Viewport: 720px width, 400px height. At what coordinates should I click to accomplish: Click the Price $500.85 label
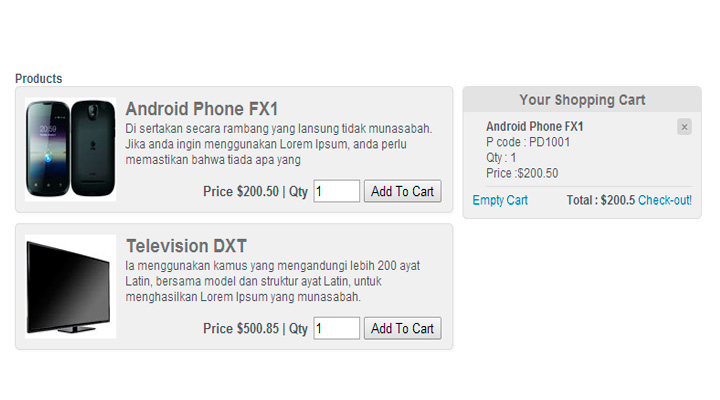[241, 328]
